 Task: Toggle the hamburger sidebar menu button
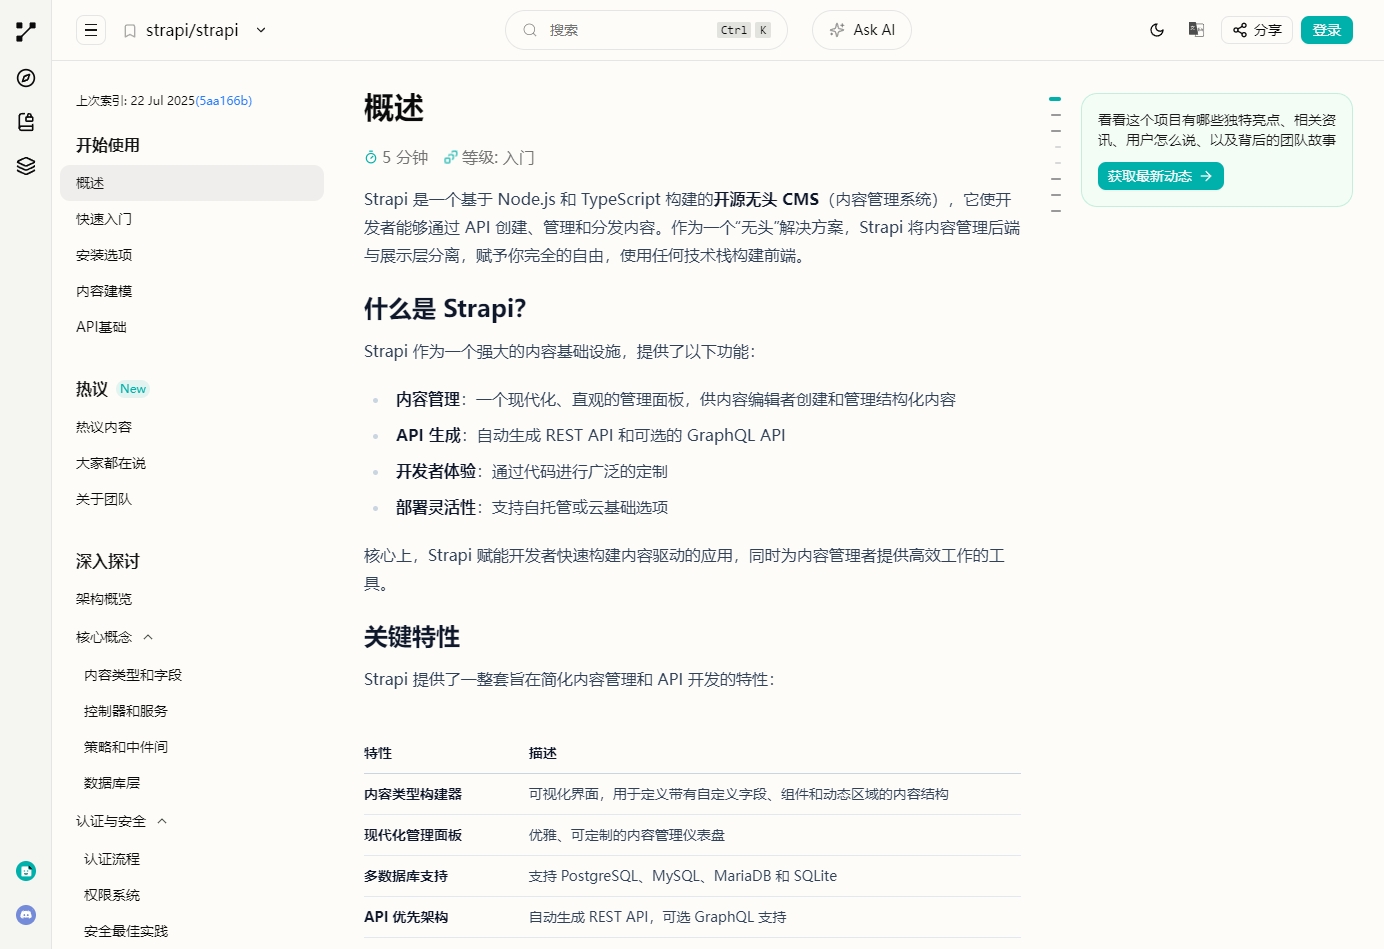(x=91, y=30)
